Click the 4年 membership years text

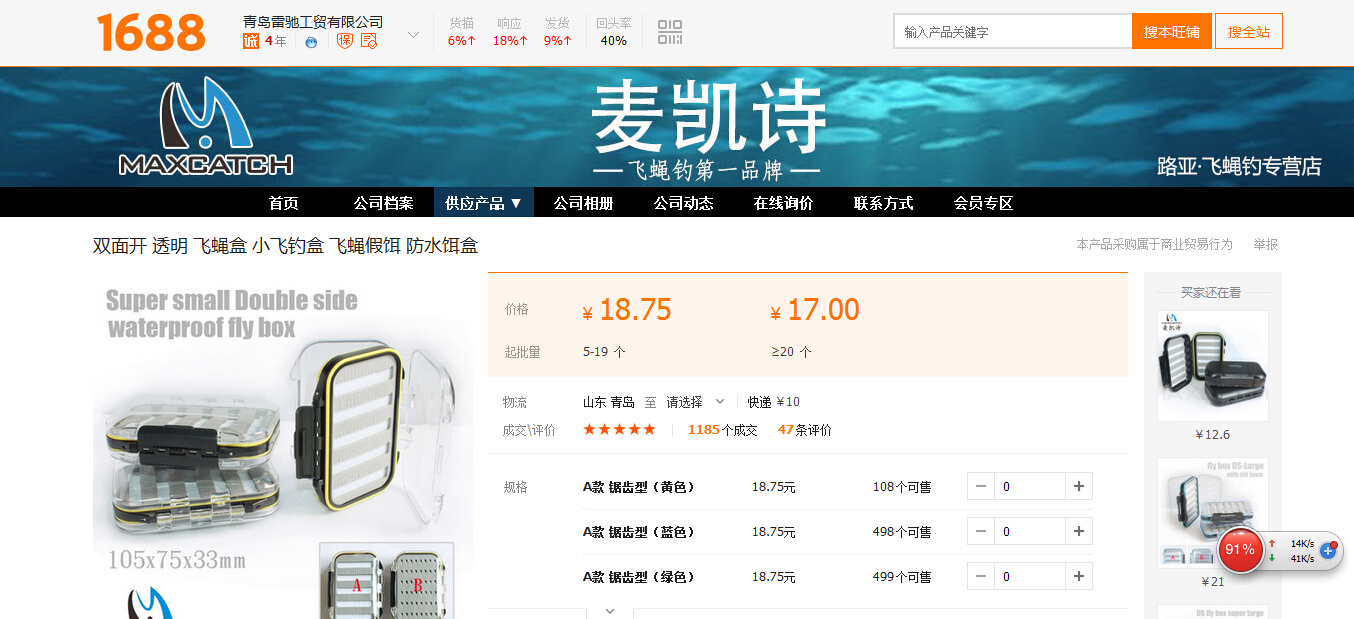pyautogui.click(x=275, y=41)
